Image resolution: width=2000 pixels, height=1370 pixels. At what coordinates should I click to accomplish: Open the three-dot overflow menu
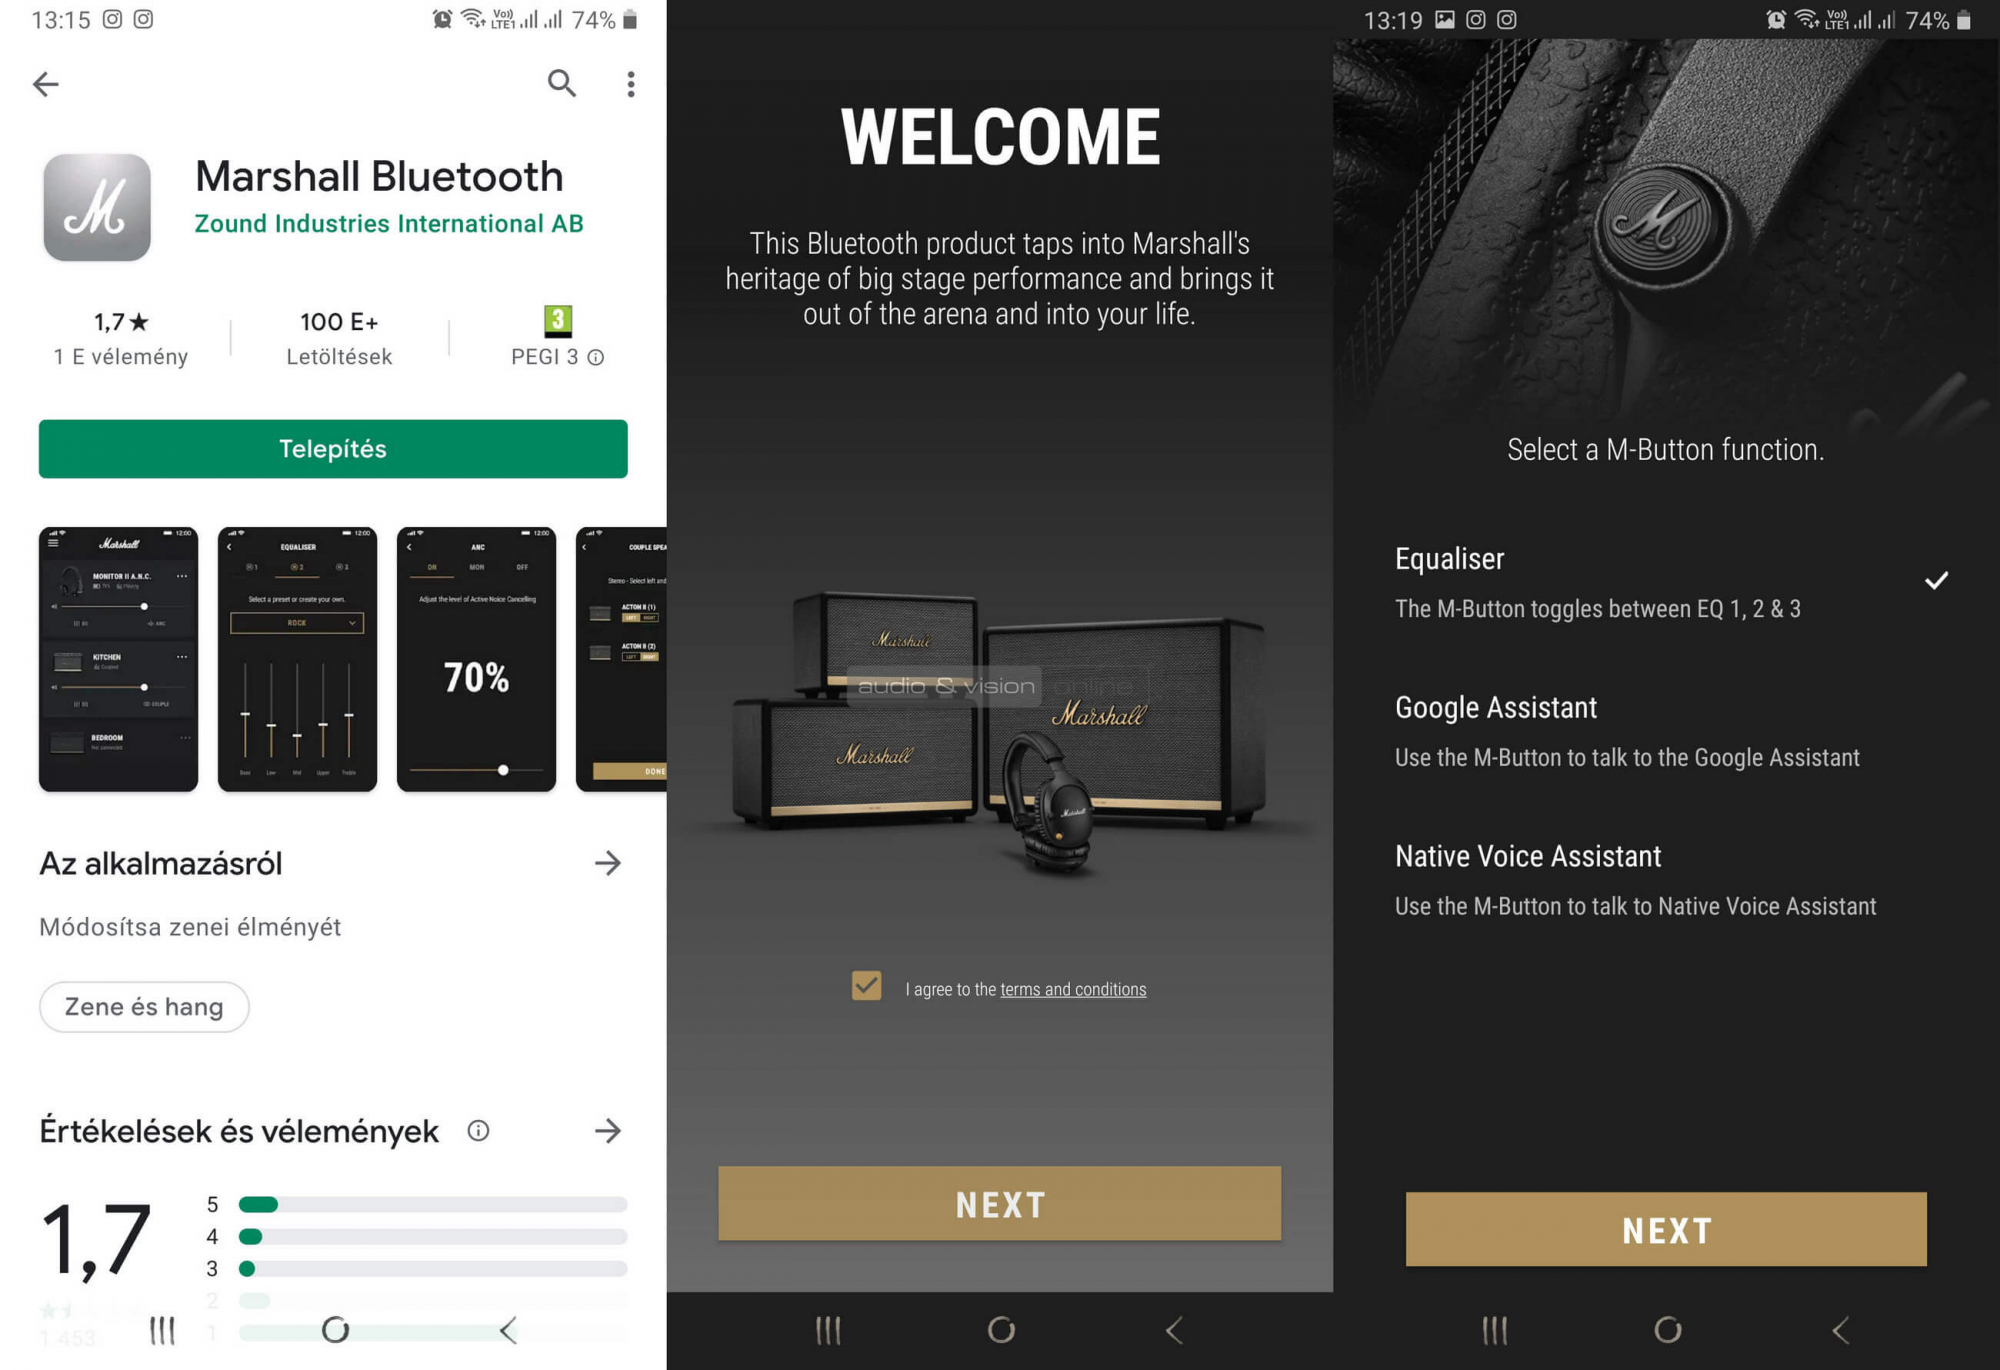click(631, 84)
